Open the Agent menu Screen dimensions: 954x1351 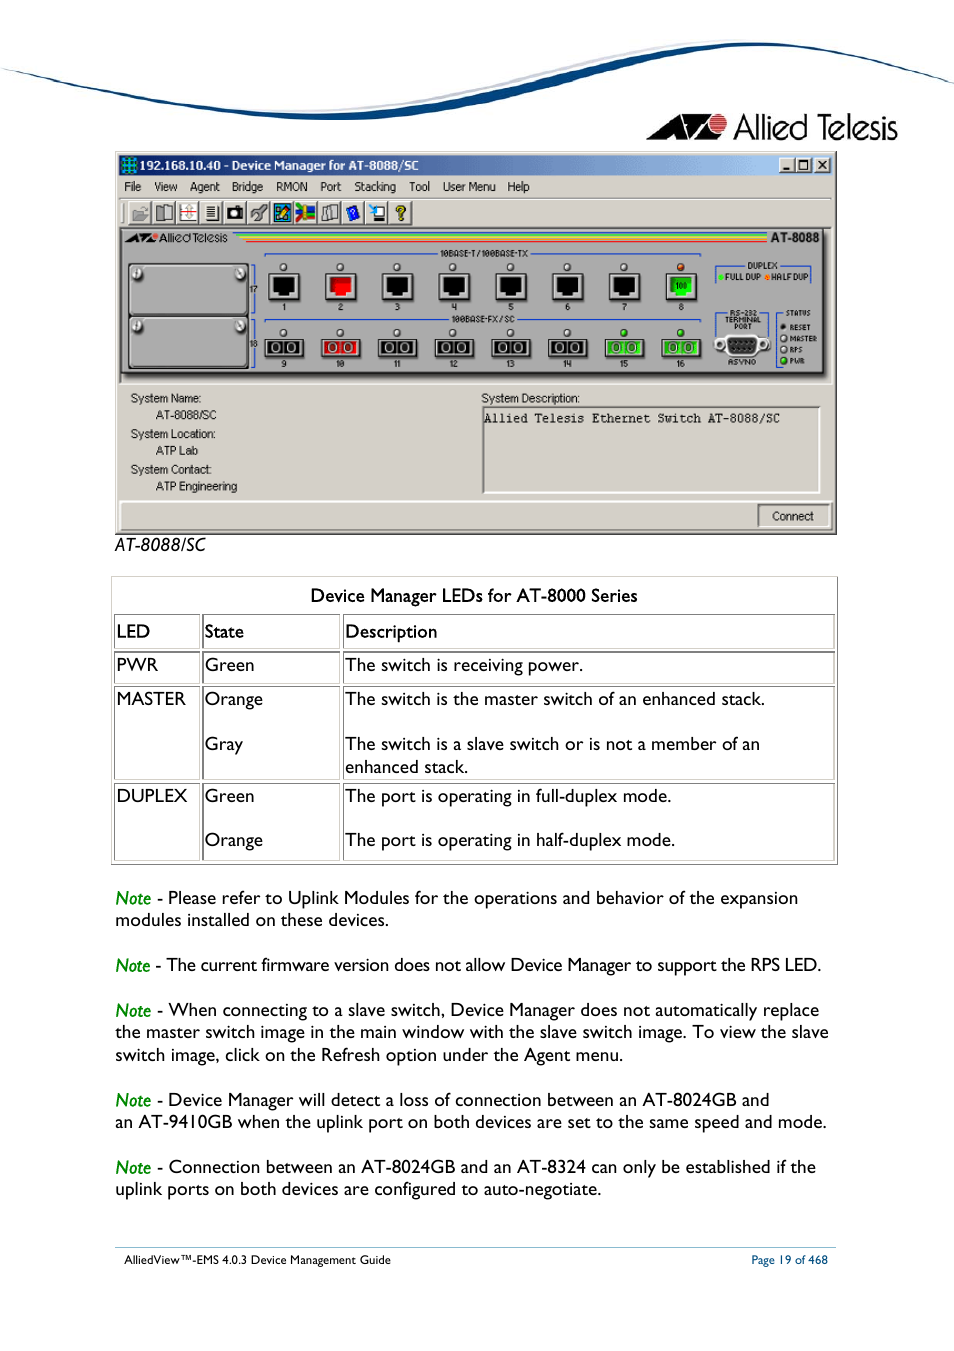205,187
